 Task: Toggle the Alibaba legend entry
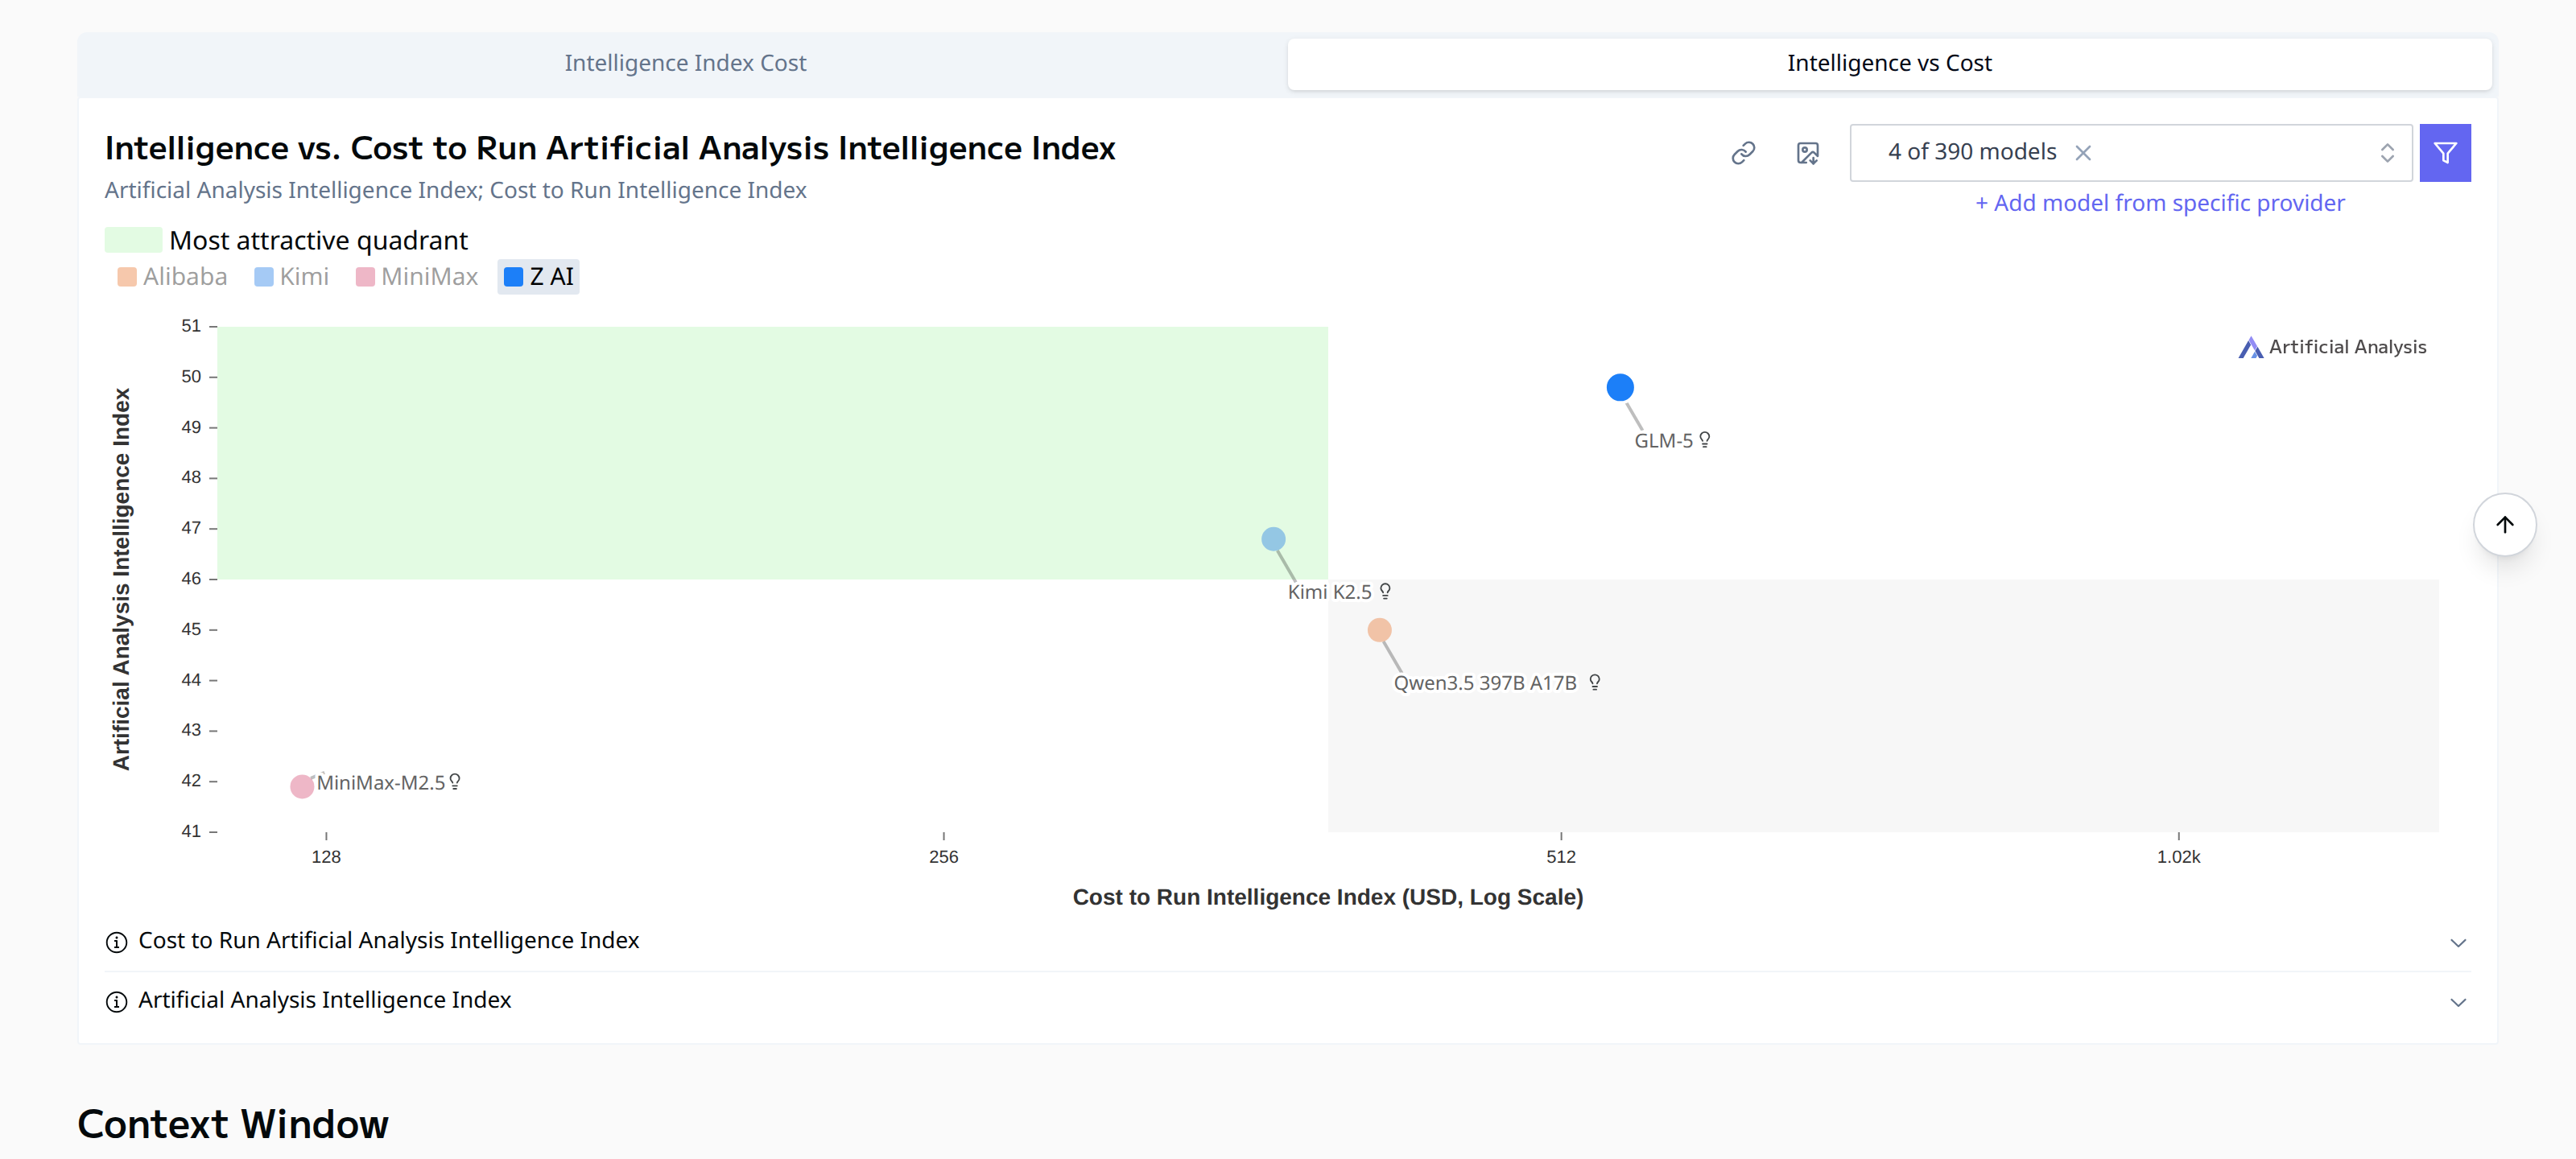tap(172, 277)
